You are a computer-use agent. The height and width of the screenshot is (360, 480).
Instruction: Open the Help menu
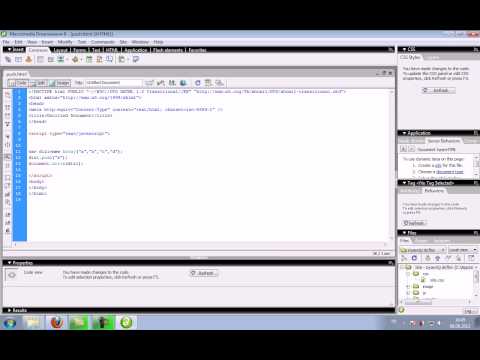(x=158, y=42)
